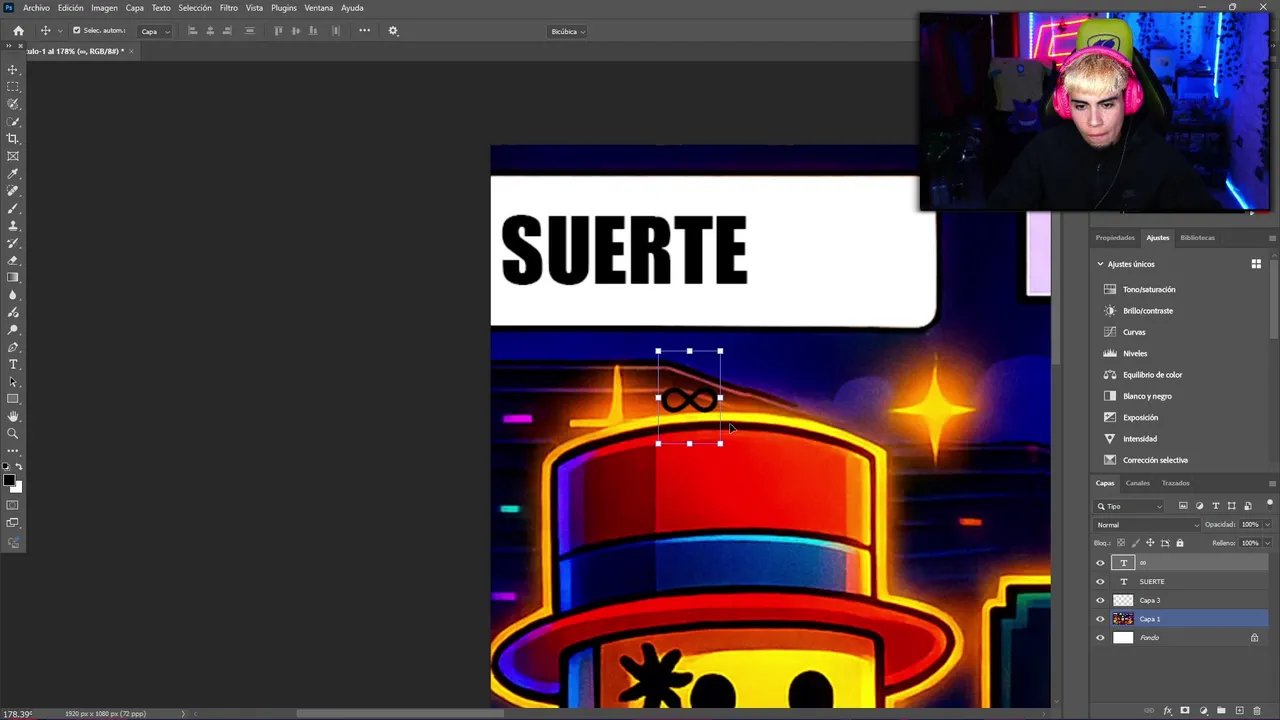Link layers icon at panel bottom
Image resolution: width=1280 pixels, height=720 pixels.
pyautogui.click(x=1149, y=711)
